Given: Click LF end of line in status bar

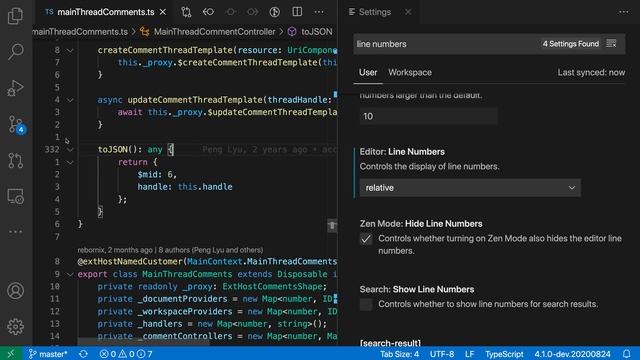Looking at the screenshot, I should click(469, 353).
